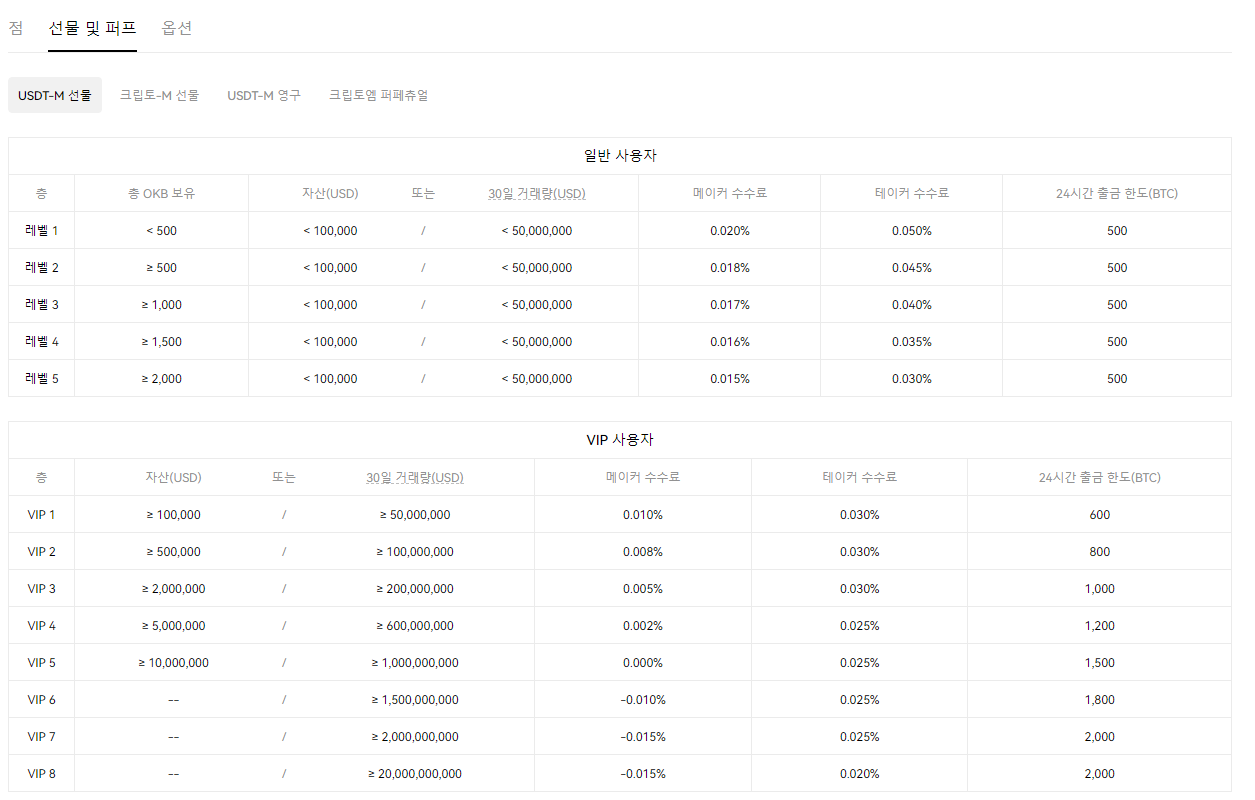The width and height of the screenshot is (1255, 800).
Task: Click the 0.045% taker fee value
Action: [912, 268]
